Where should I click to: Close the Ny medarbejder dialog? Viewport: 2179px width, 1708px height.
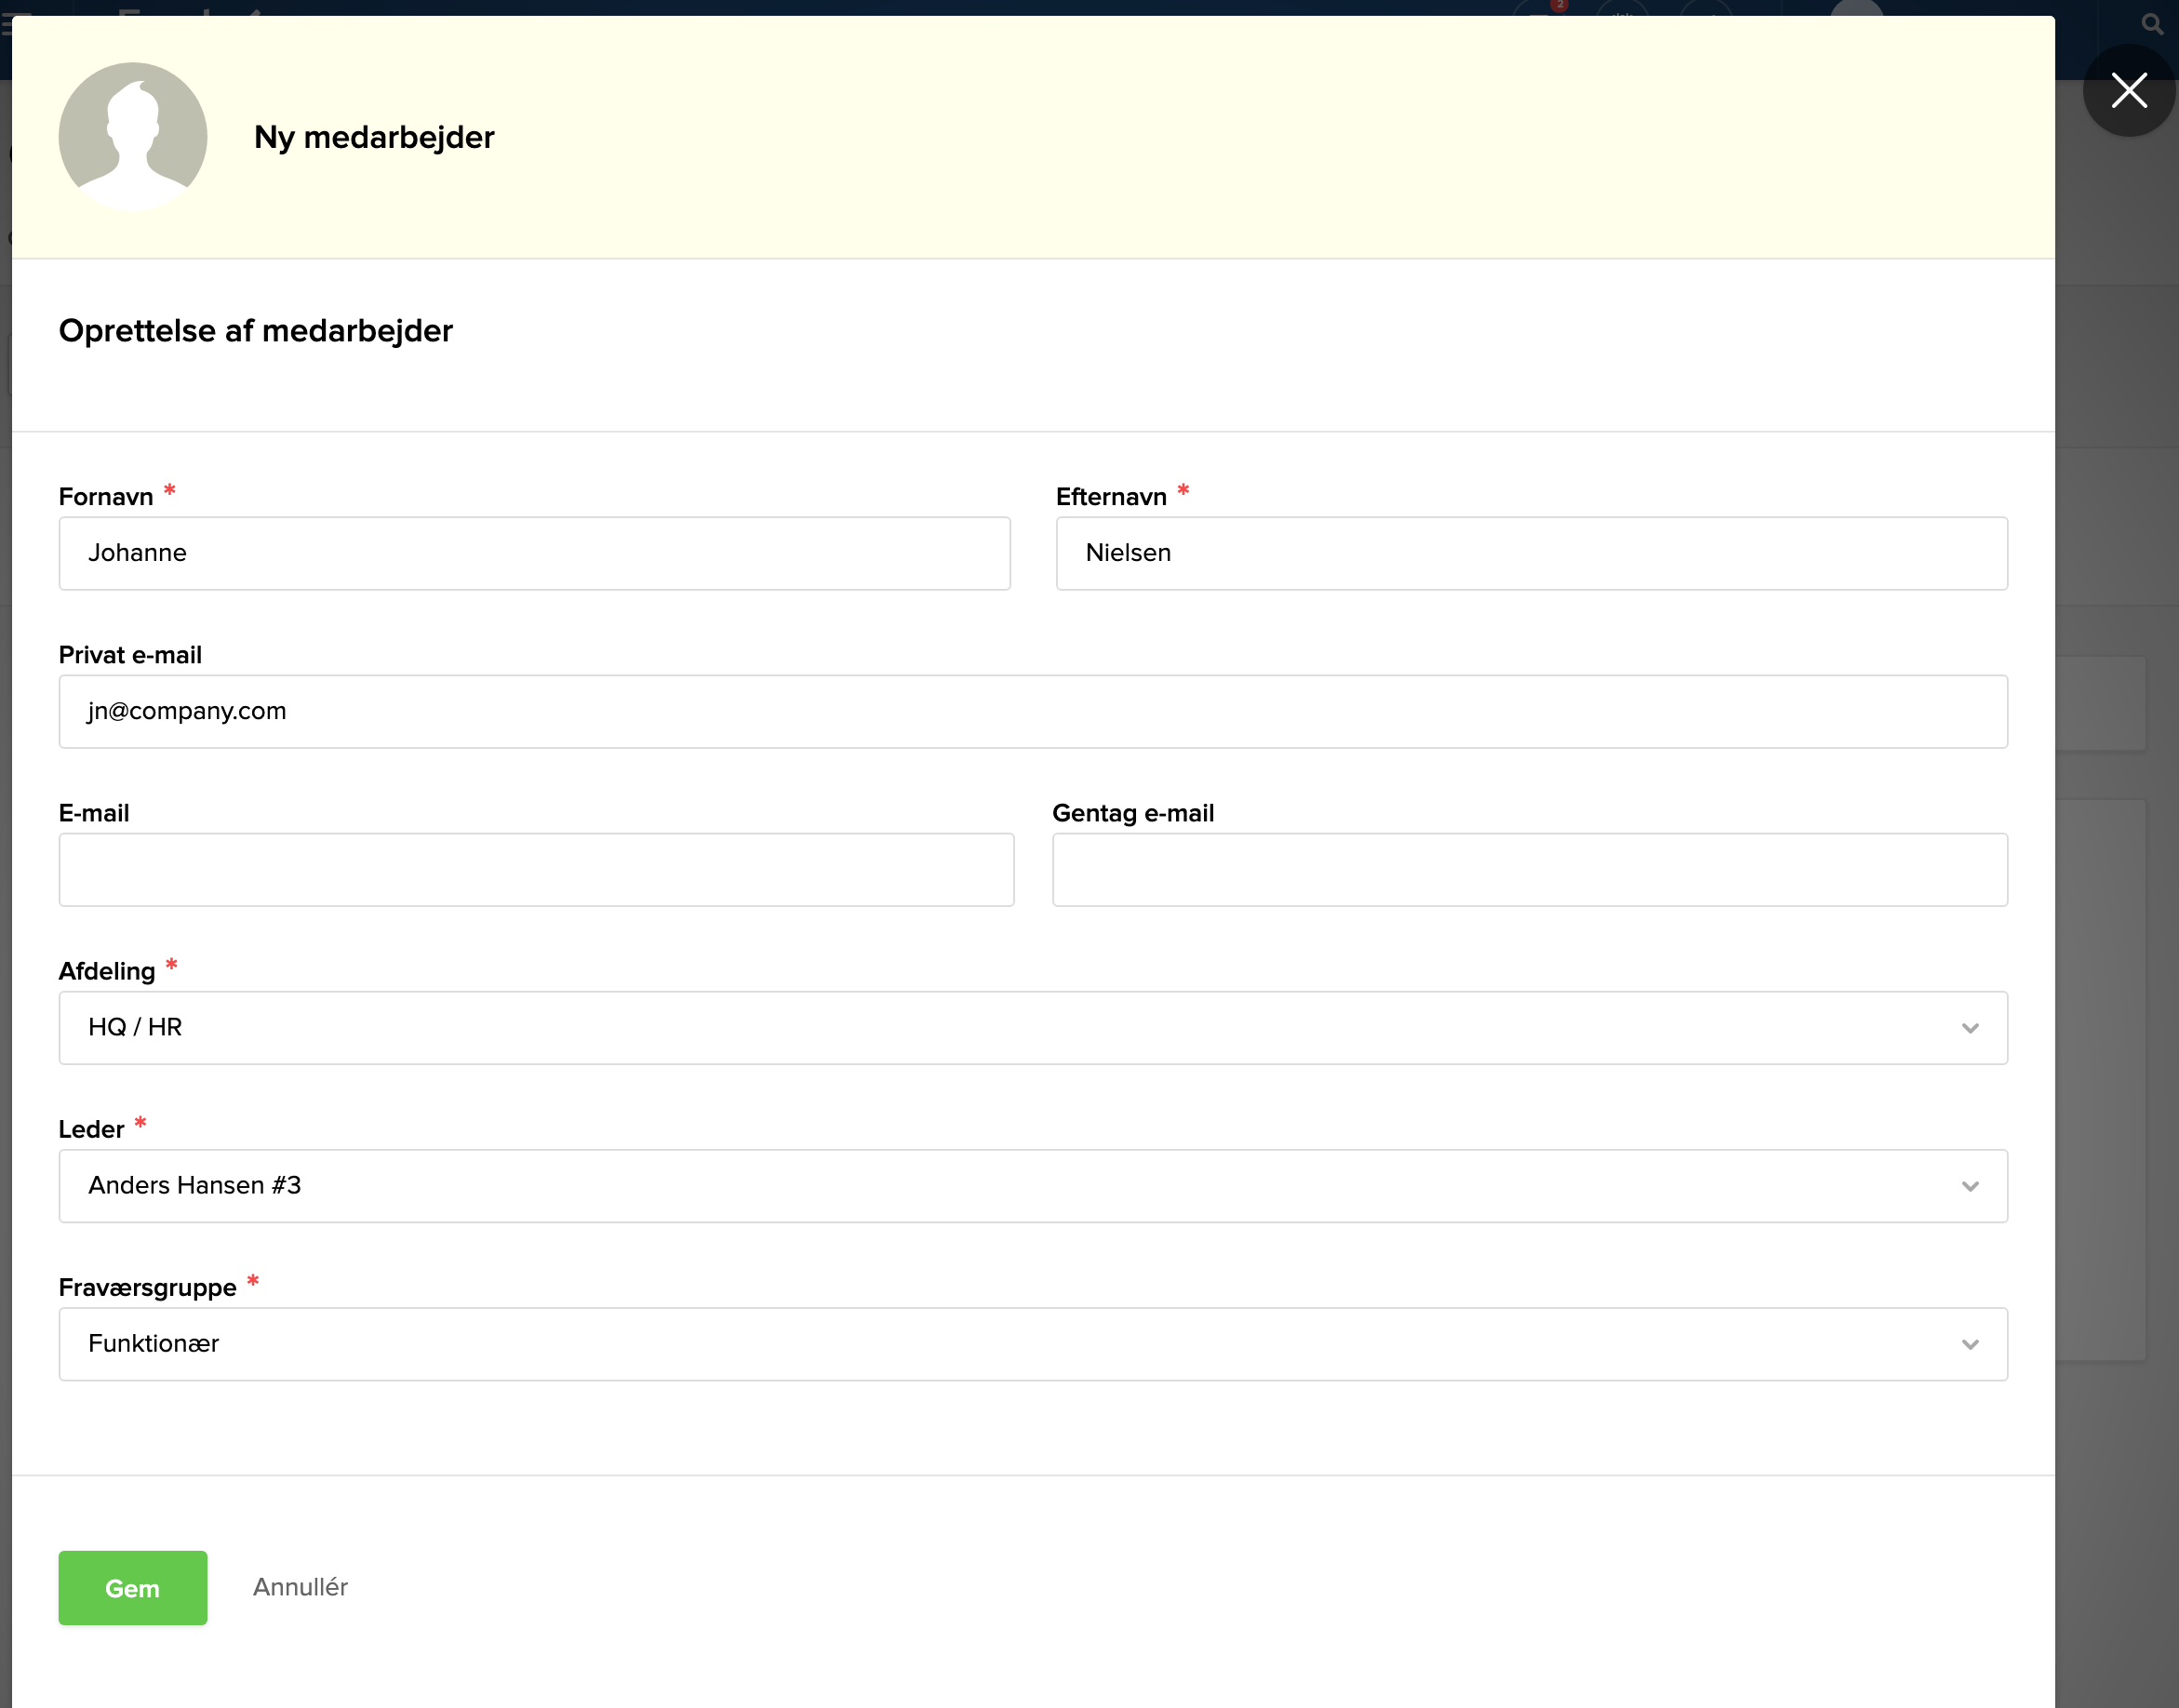[x=2128, y=90]
